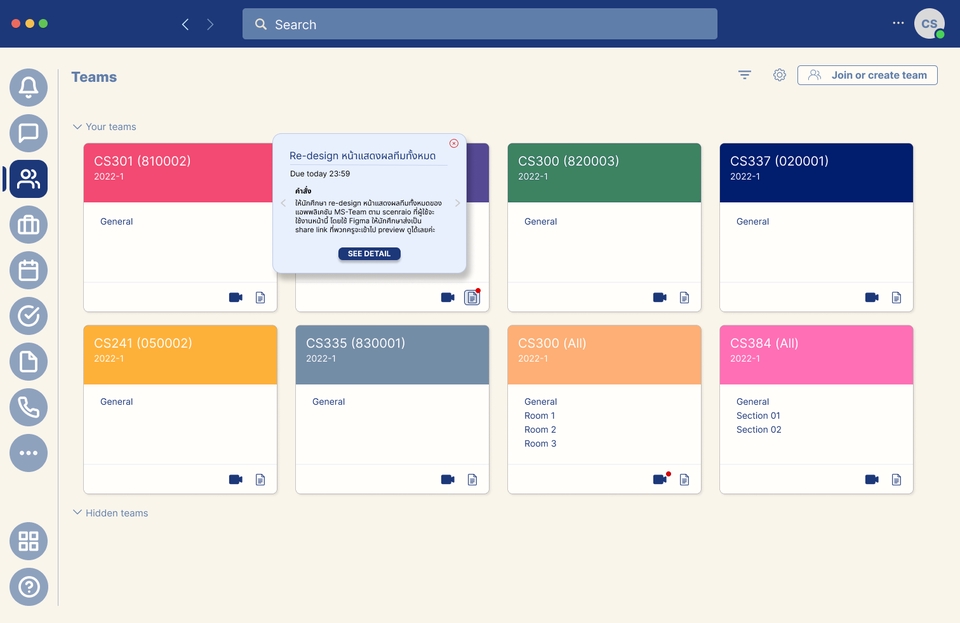Image resolution: width=960 pixels, height=623 pixels.
Task: Click the filter teams icon
Action: click(744, 75)
